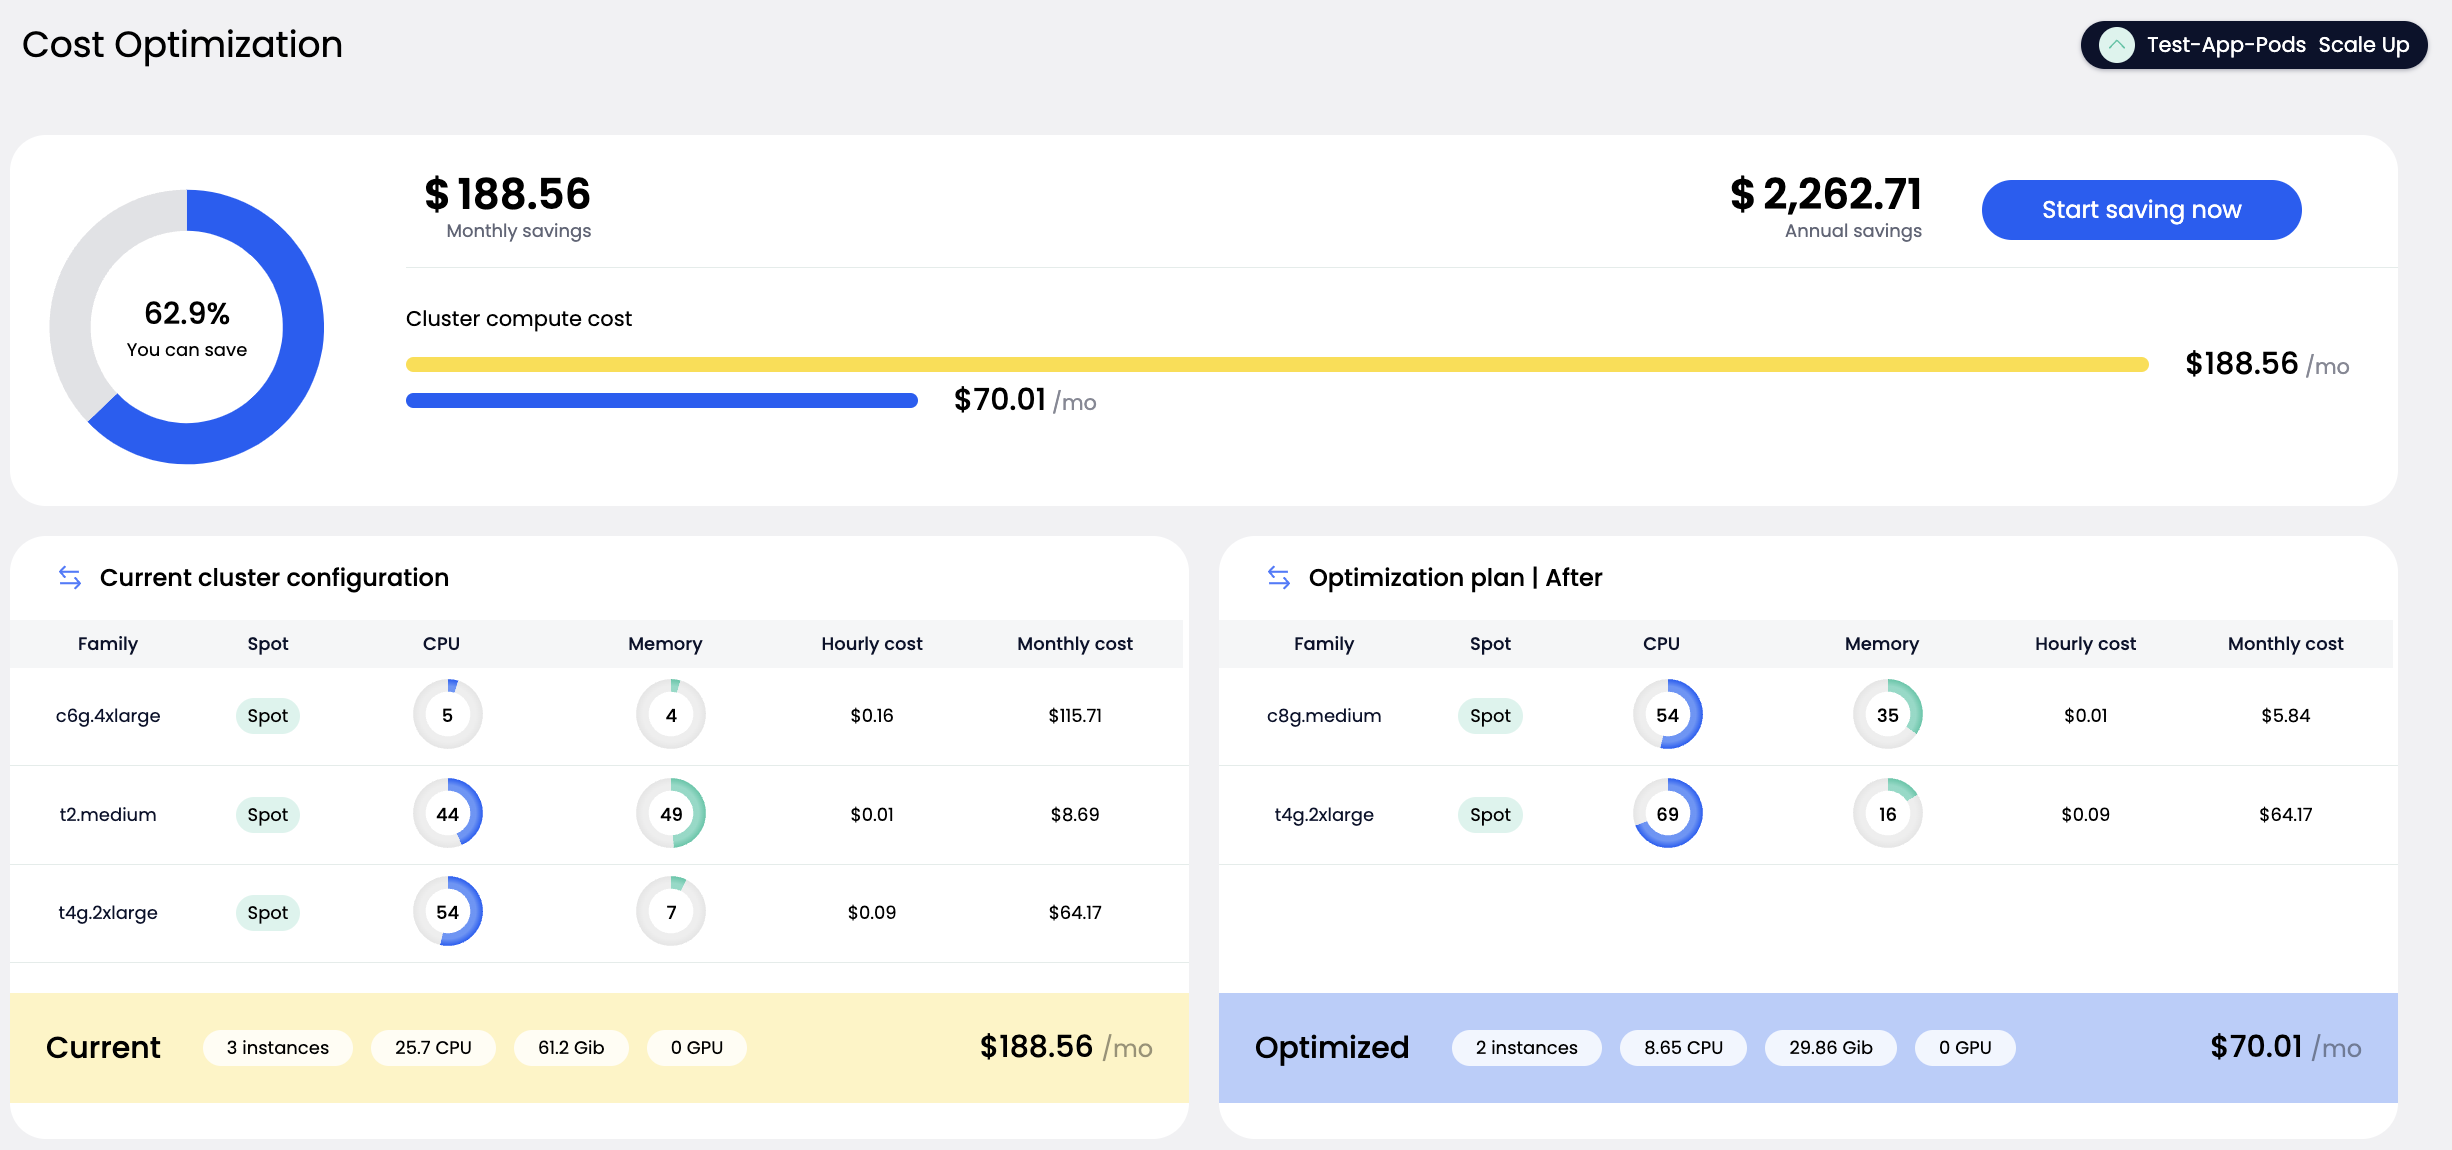Click the 0 GPU chip in Current summary
This screenshot has width=2452, height=1150.
click(x=697, y=1048)
